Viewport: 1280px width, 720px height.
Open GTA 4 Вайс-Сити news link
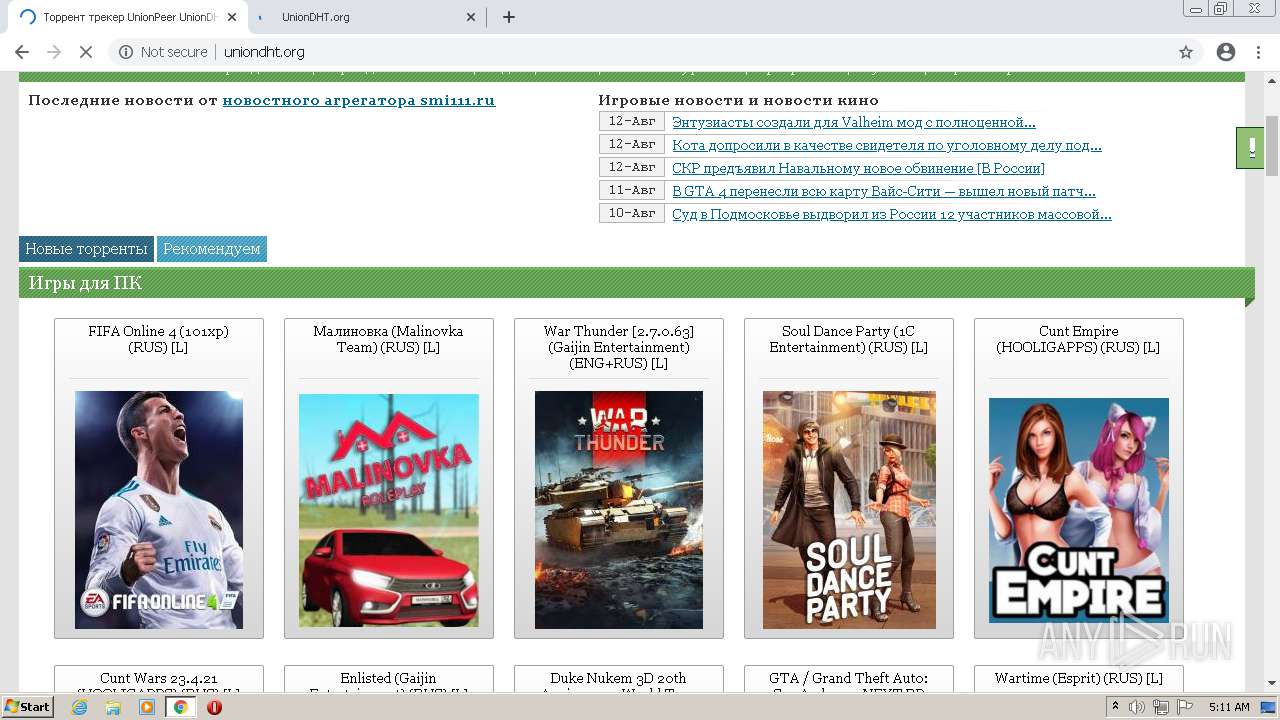pos(883,191)
